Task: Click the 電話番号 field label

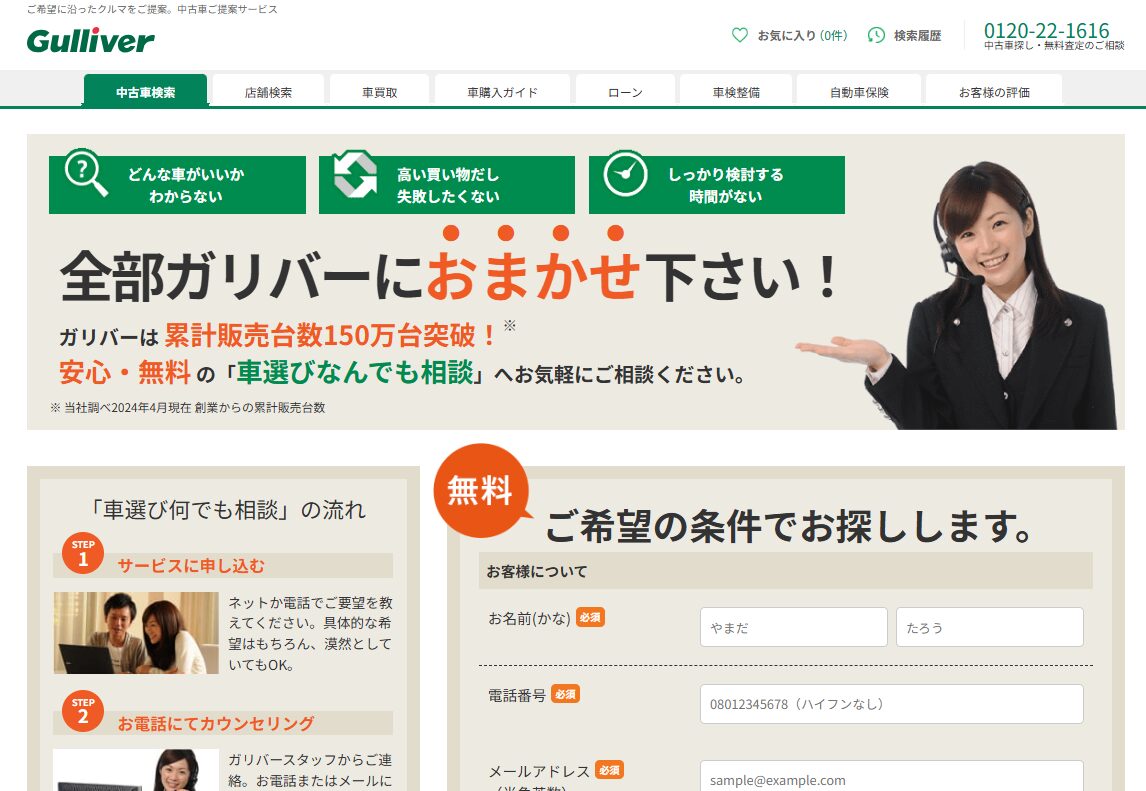Action: click(x=517, y=695)
